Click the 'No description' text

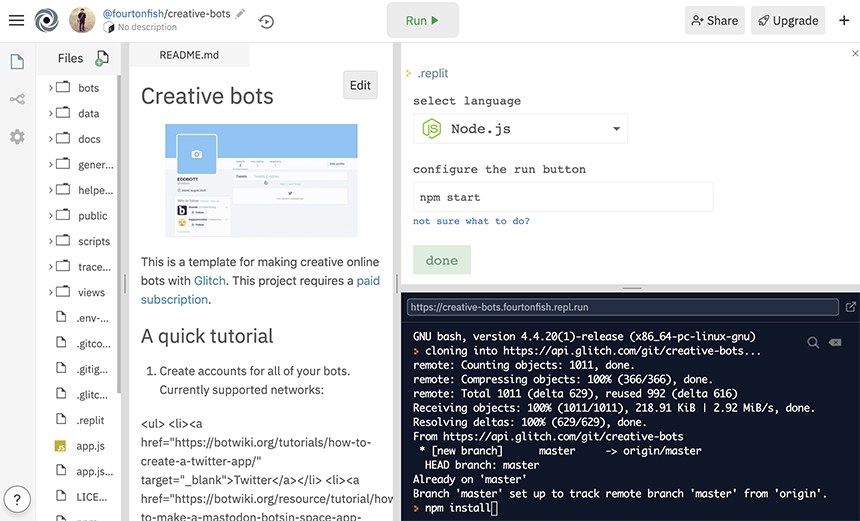click(147, 27)
